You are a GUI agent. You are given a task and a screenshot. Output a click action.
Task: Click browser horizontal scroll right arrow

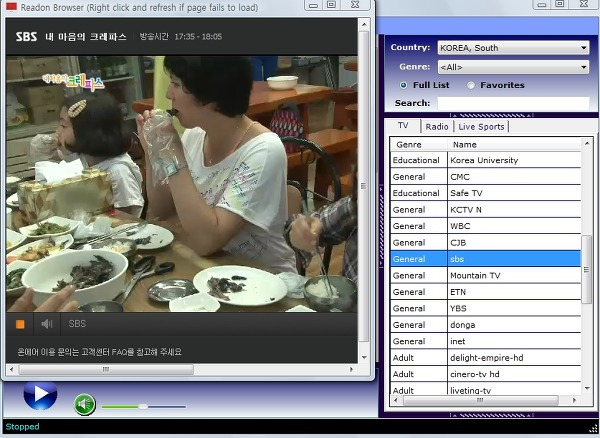coord(351,370)
